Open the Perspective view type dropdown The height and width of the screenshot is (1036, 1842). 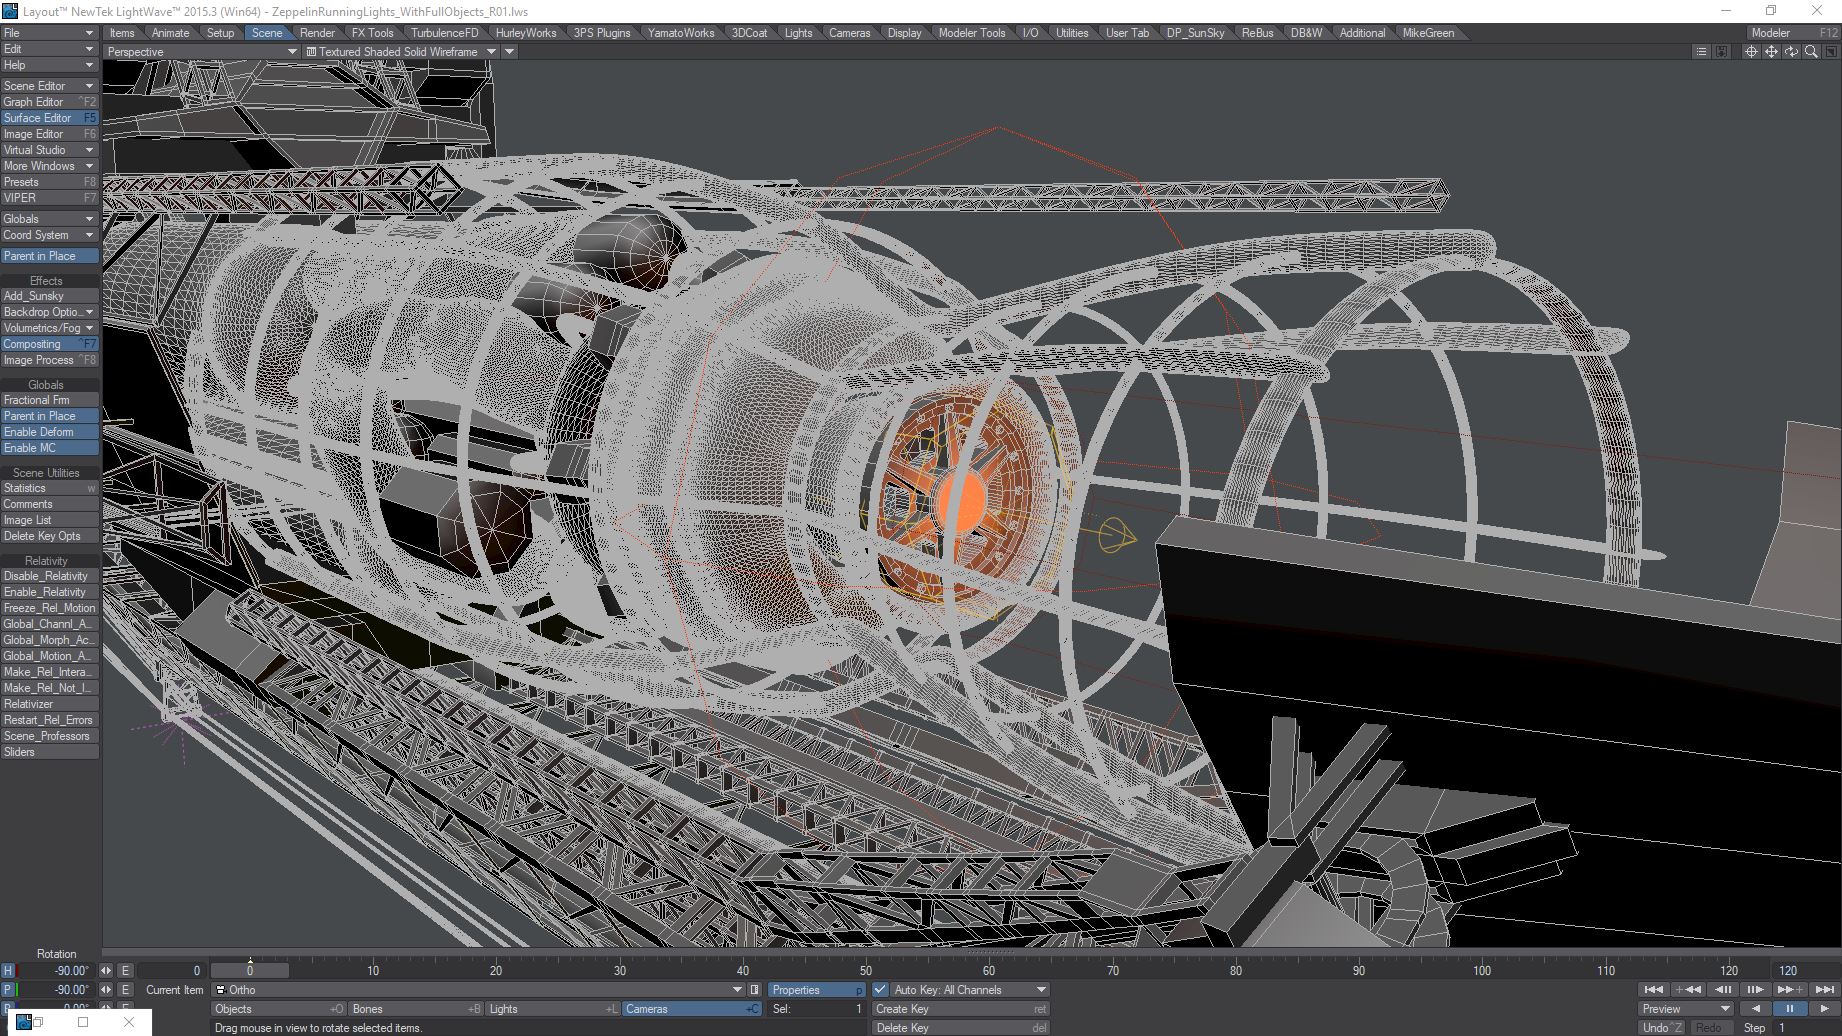[x=201, y=52]
